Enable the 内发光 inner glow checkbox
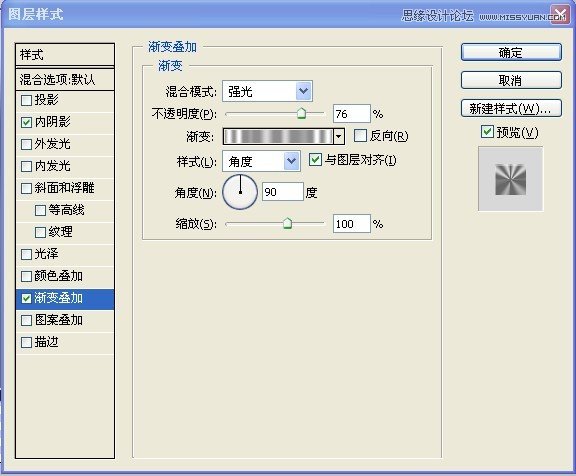Viewport: 576px width, 476px height. tap(26, 166)
